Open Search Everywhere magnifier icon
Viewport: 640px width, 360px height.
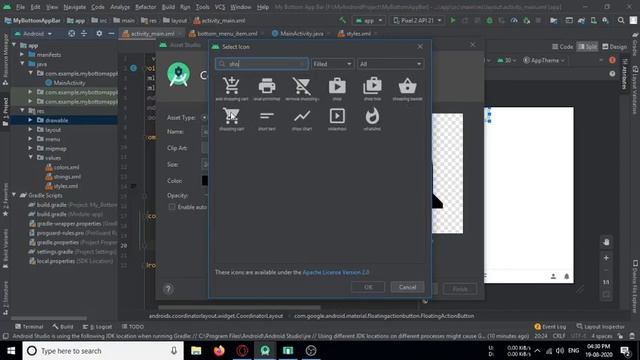coord(621,20)
